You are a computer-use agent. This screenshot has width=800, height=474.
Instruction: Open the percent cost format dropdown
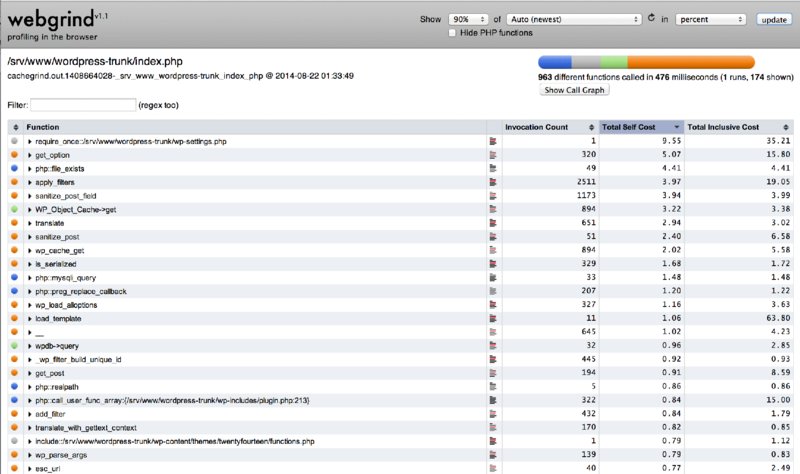710,19
